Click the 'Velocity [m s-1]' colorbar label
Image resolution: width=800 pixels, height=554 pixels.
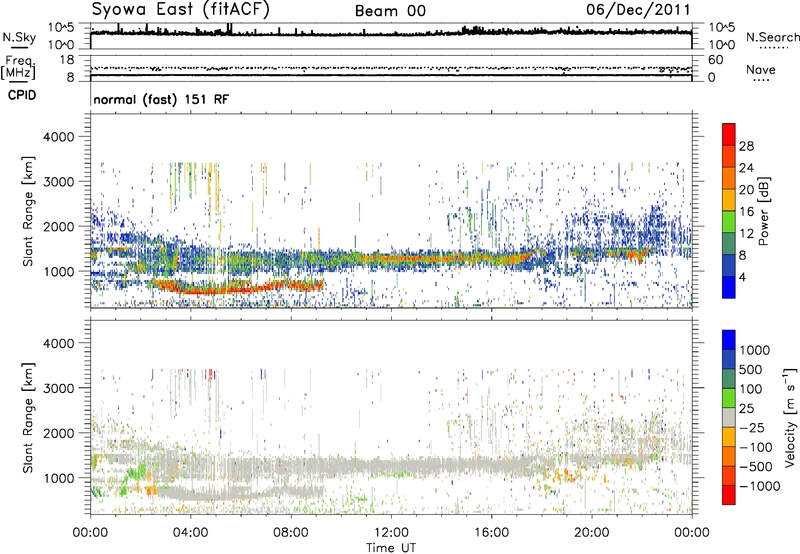pyautogui.click(x=790, y=417)
